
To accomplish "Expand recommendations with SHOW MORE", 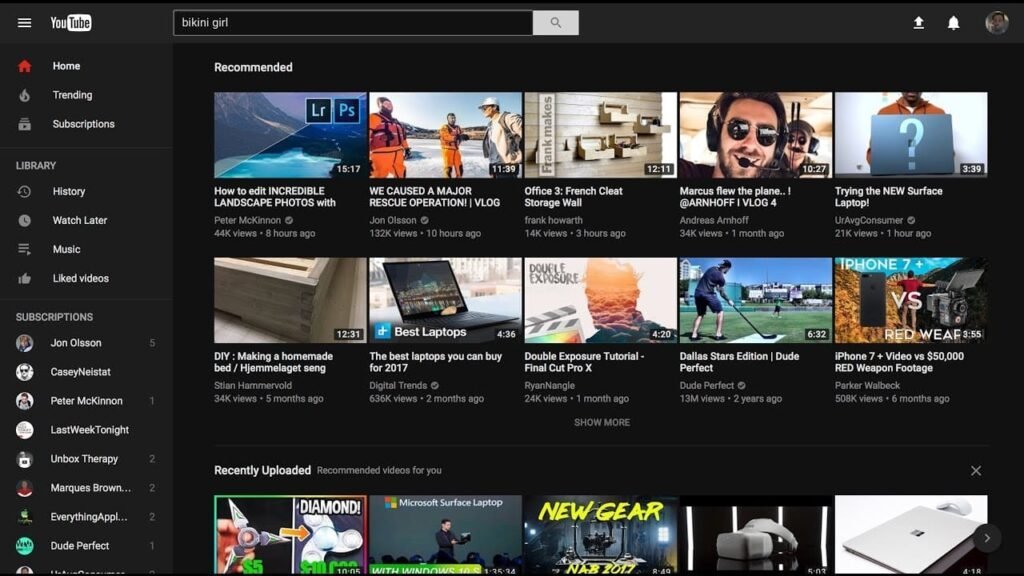I will pos(603,422).
